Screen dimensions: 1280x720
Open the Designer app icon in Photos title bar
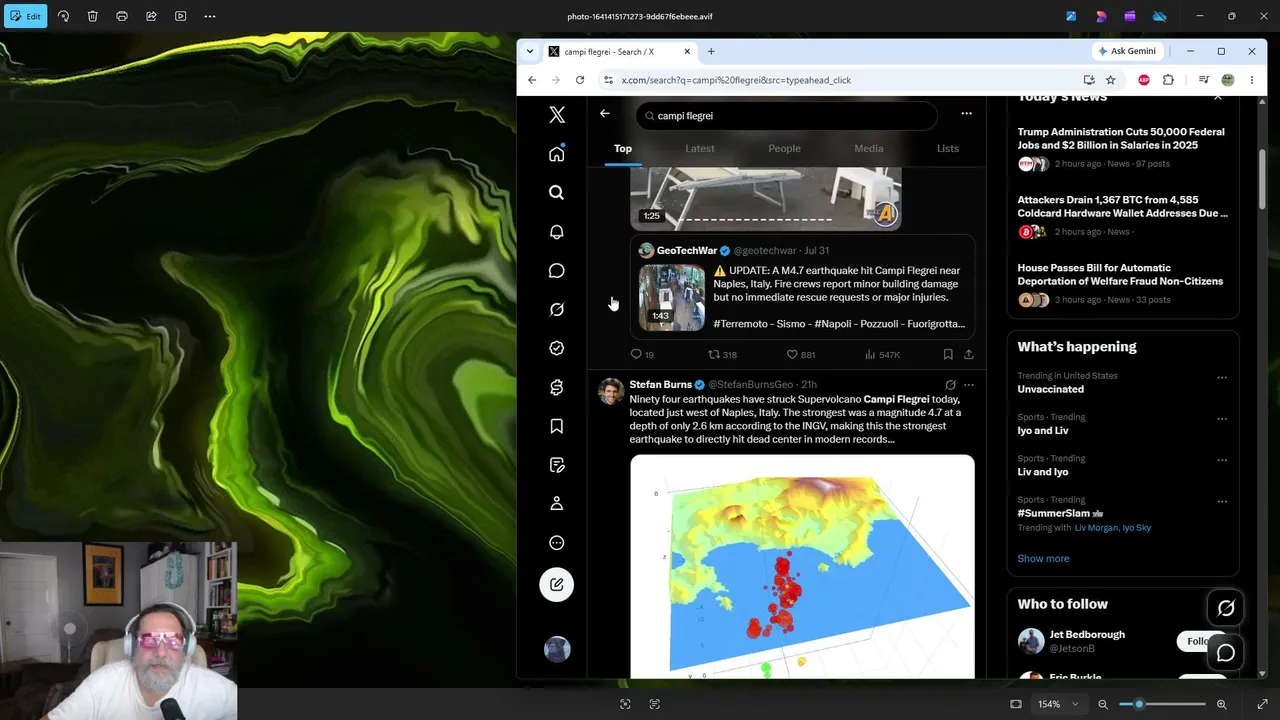coord(1101,16)
